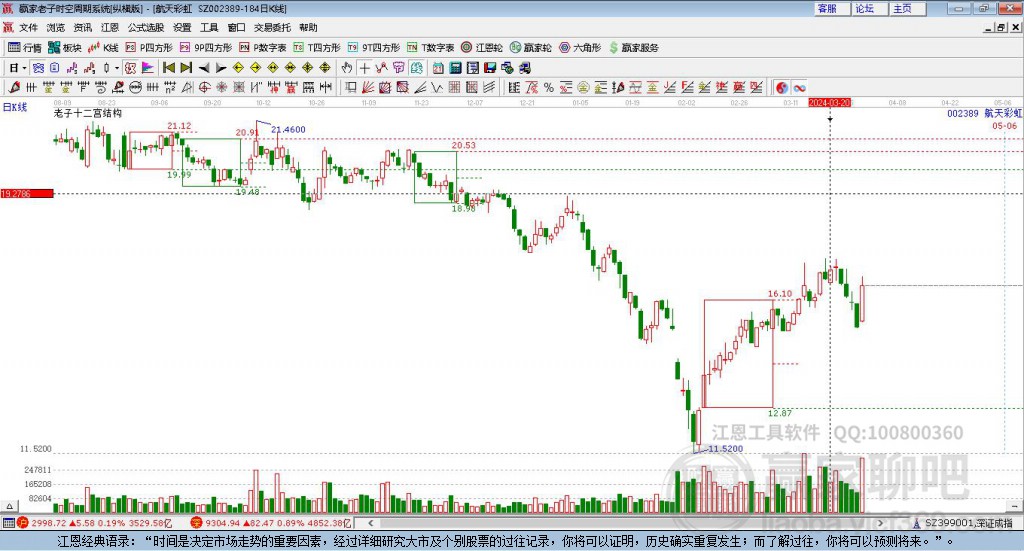Open the P四方形 tool
The image size is (1024, 551).
click(x=149, y=48)
